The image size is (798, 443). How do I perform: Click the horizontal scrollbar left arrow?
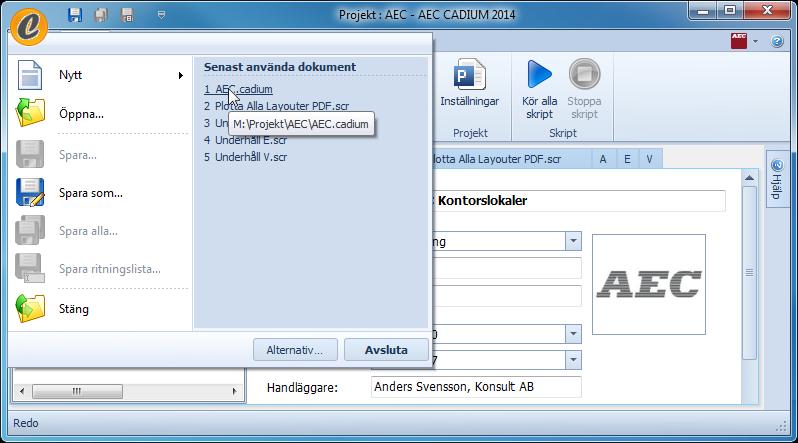tap(22, 391)
